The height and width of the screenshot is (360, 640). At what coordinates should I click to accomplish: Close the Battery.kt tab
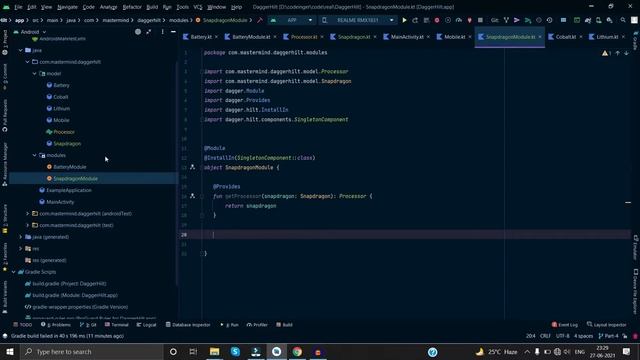(216, 37)
